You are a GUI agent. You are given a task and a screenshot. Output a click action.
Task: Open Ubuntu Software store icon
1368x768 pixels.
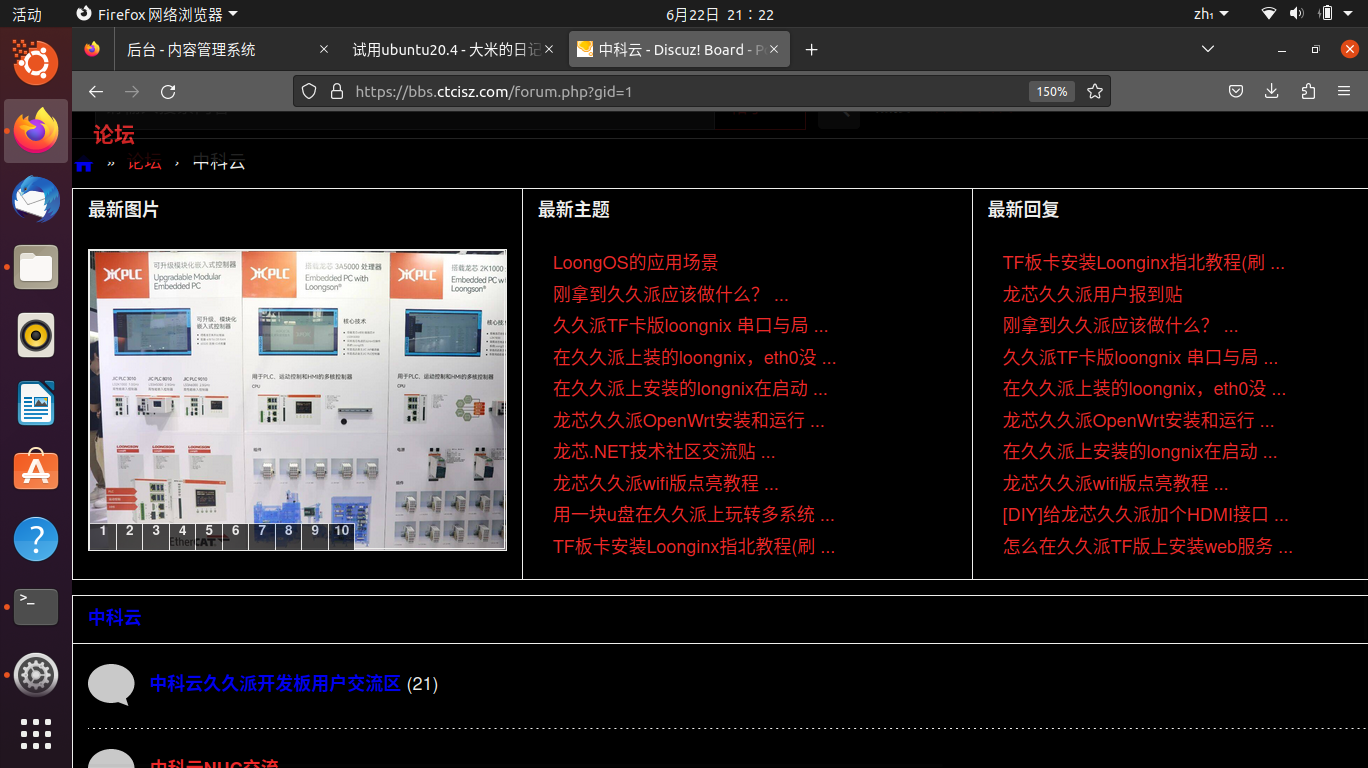click(x=36, y=471)
